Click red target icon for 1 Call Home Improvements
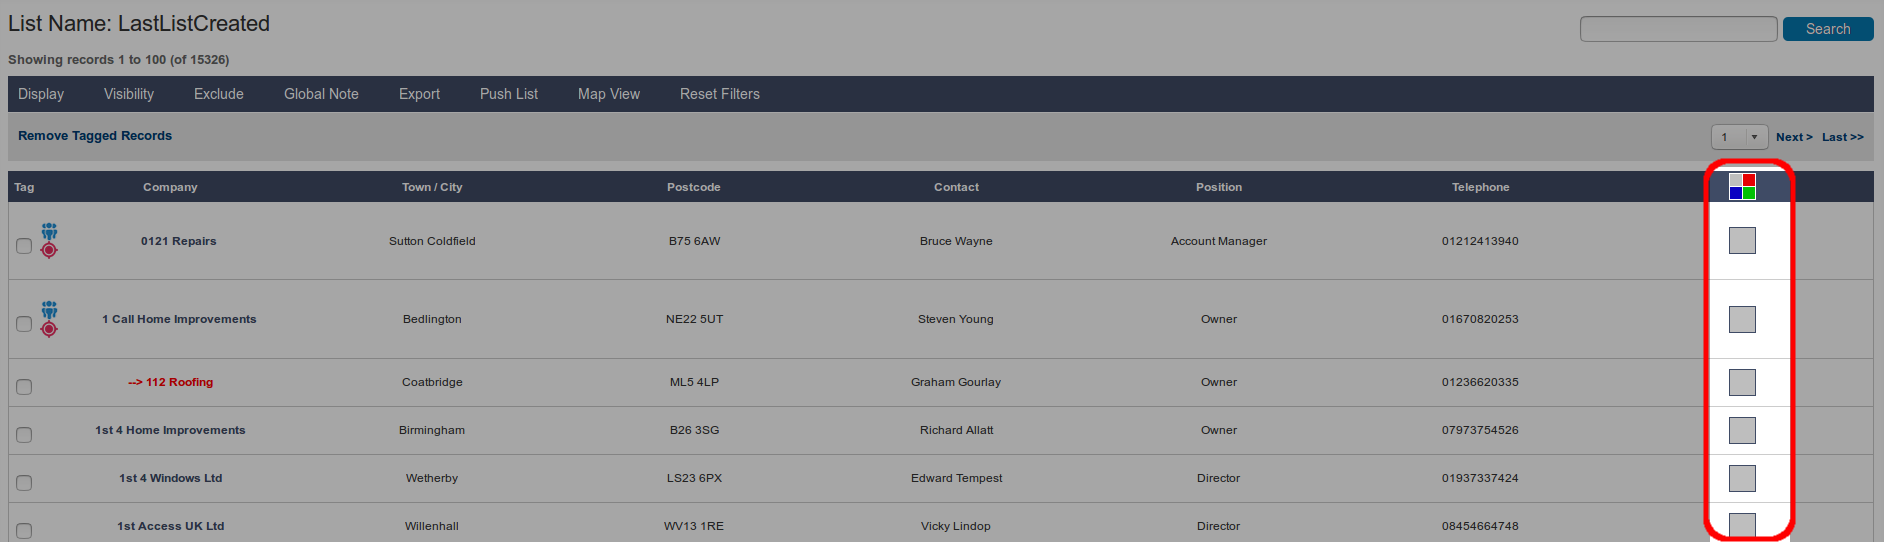This screenshot has height=542, width=1884. (x=49, y=328)
